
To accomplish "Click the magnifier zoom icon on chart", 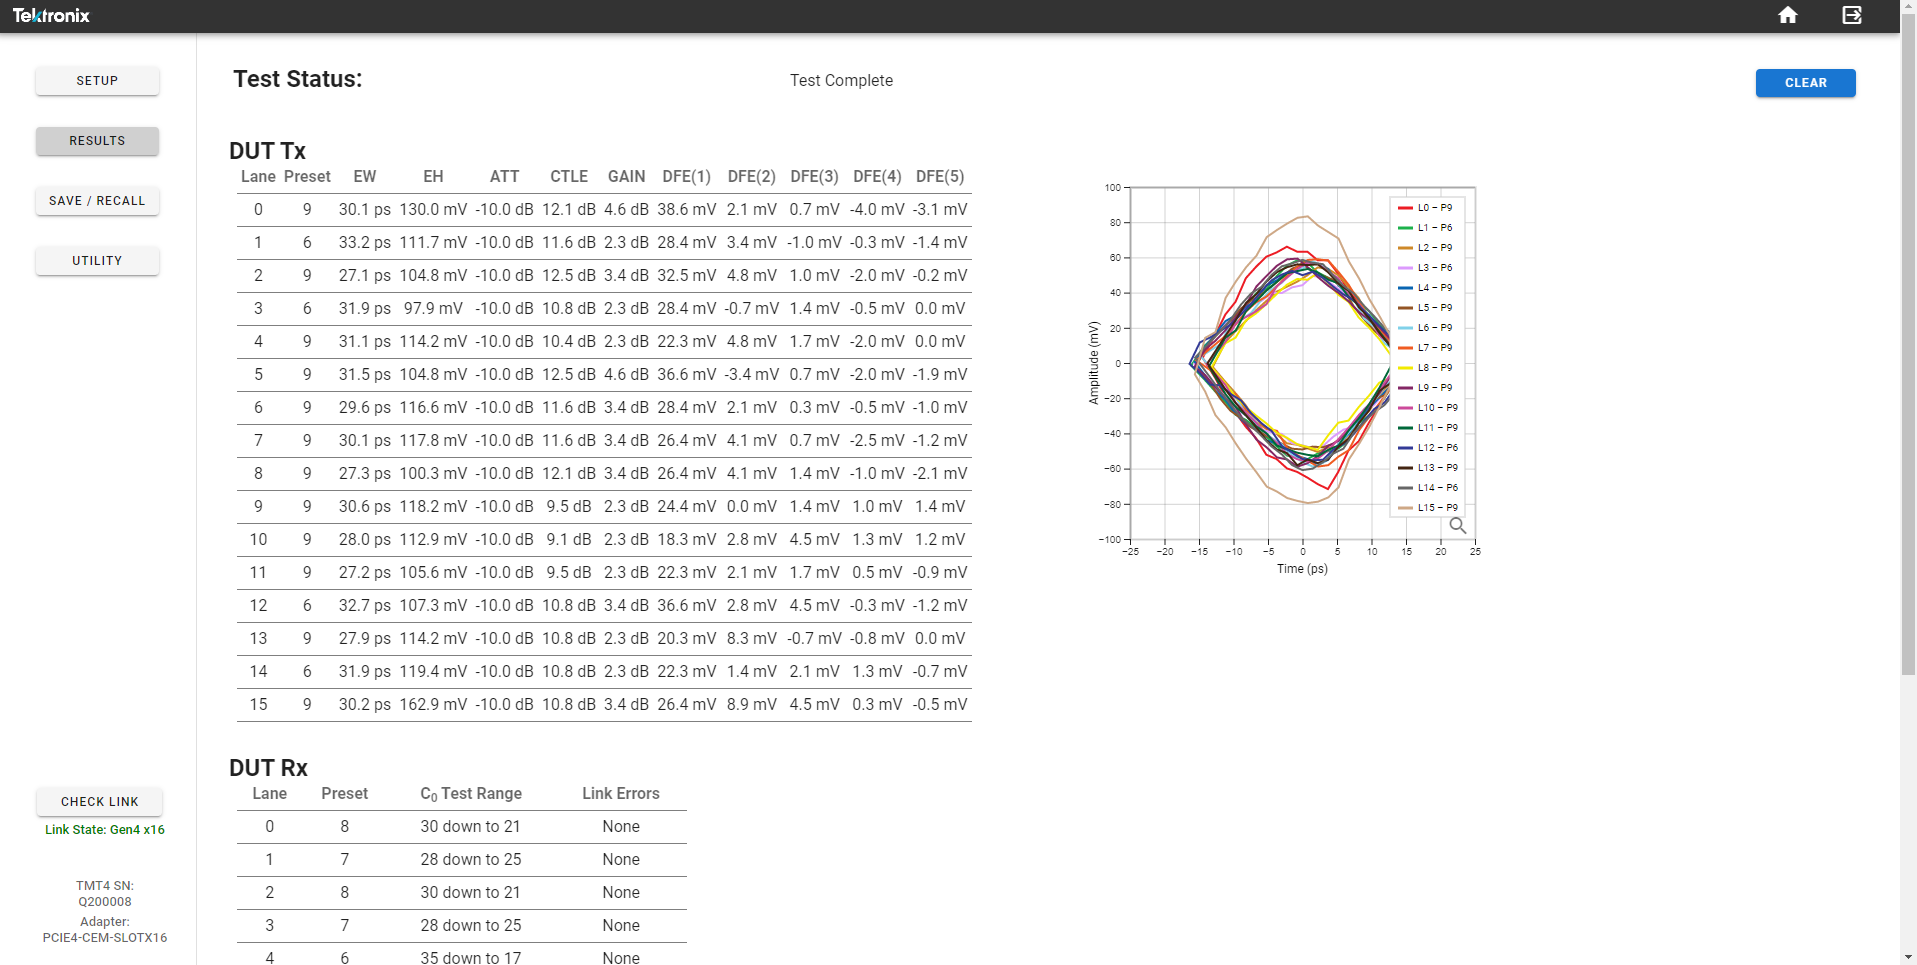I will (1458, 525).
